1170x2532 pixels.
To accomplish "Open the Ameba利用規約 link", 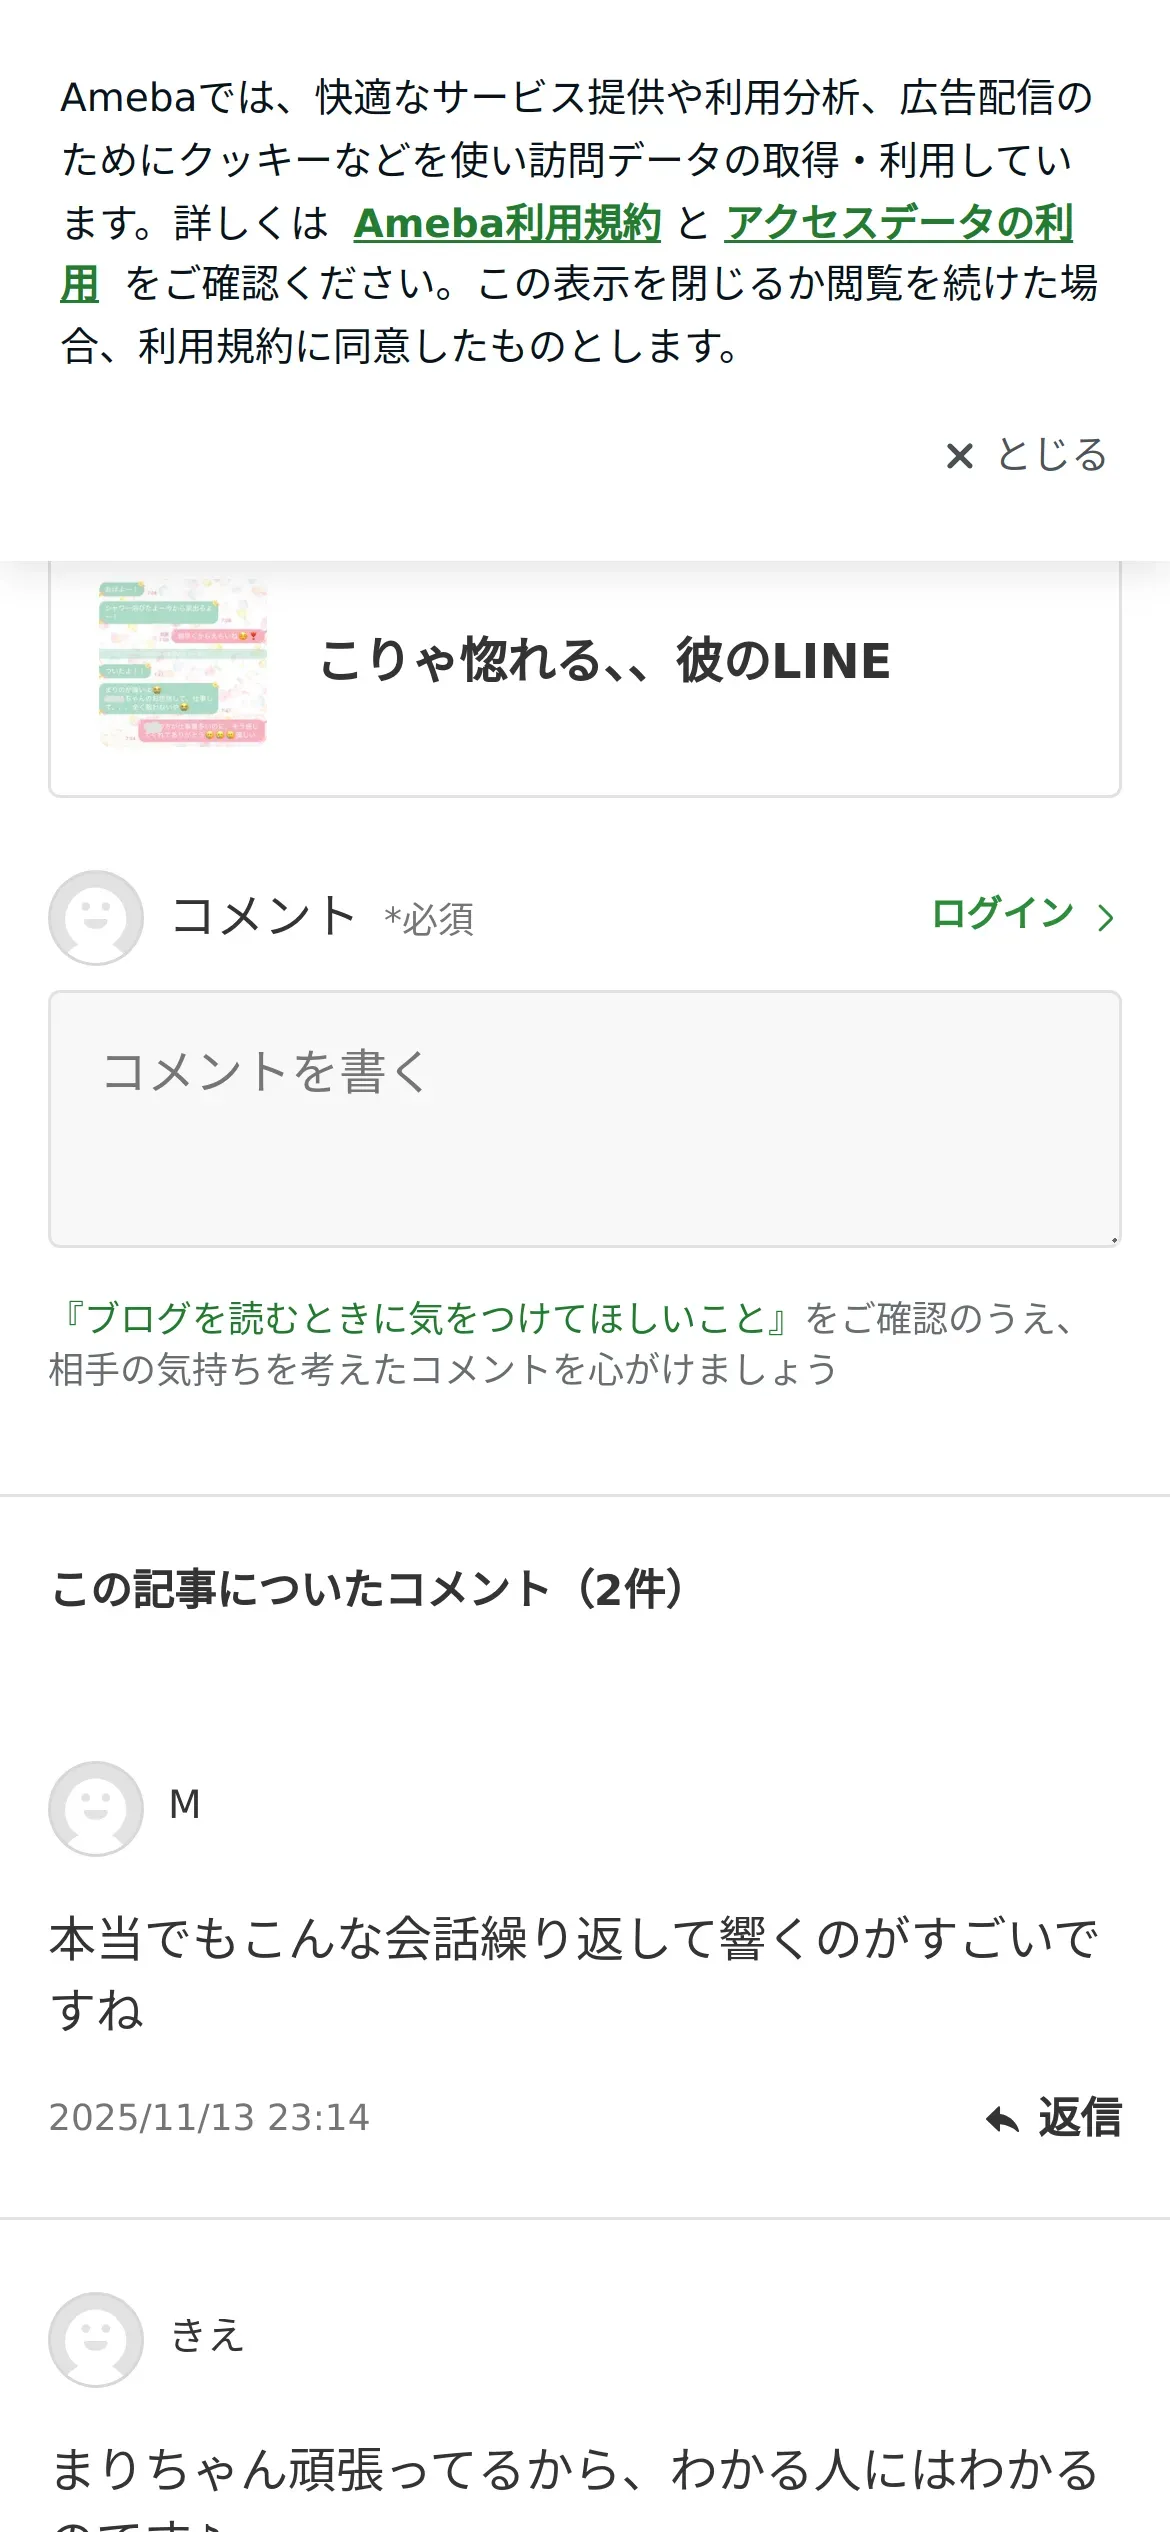I will (x=507, y=223).
